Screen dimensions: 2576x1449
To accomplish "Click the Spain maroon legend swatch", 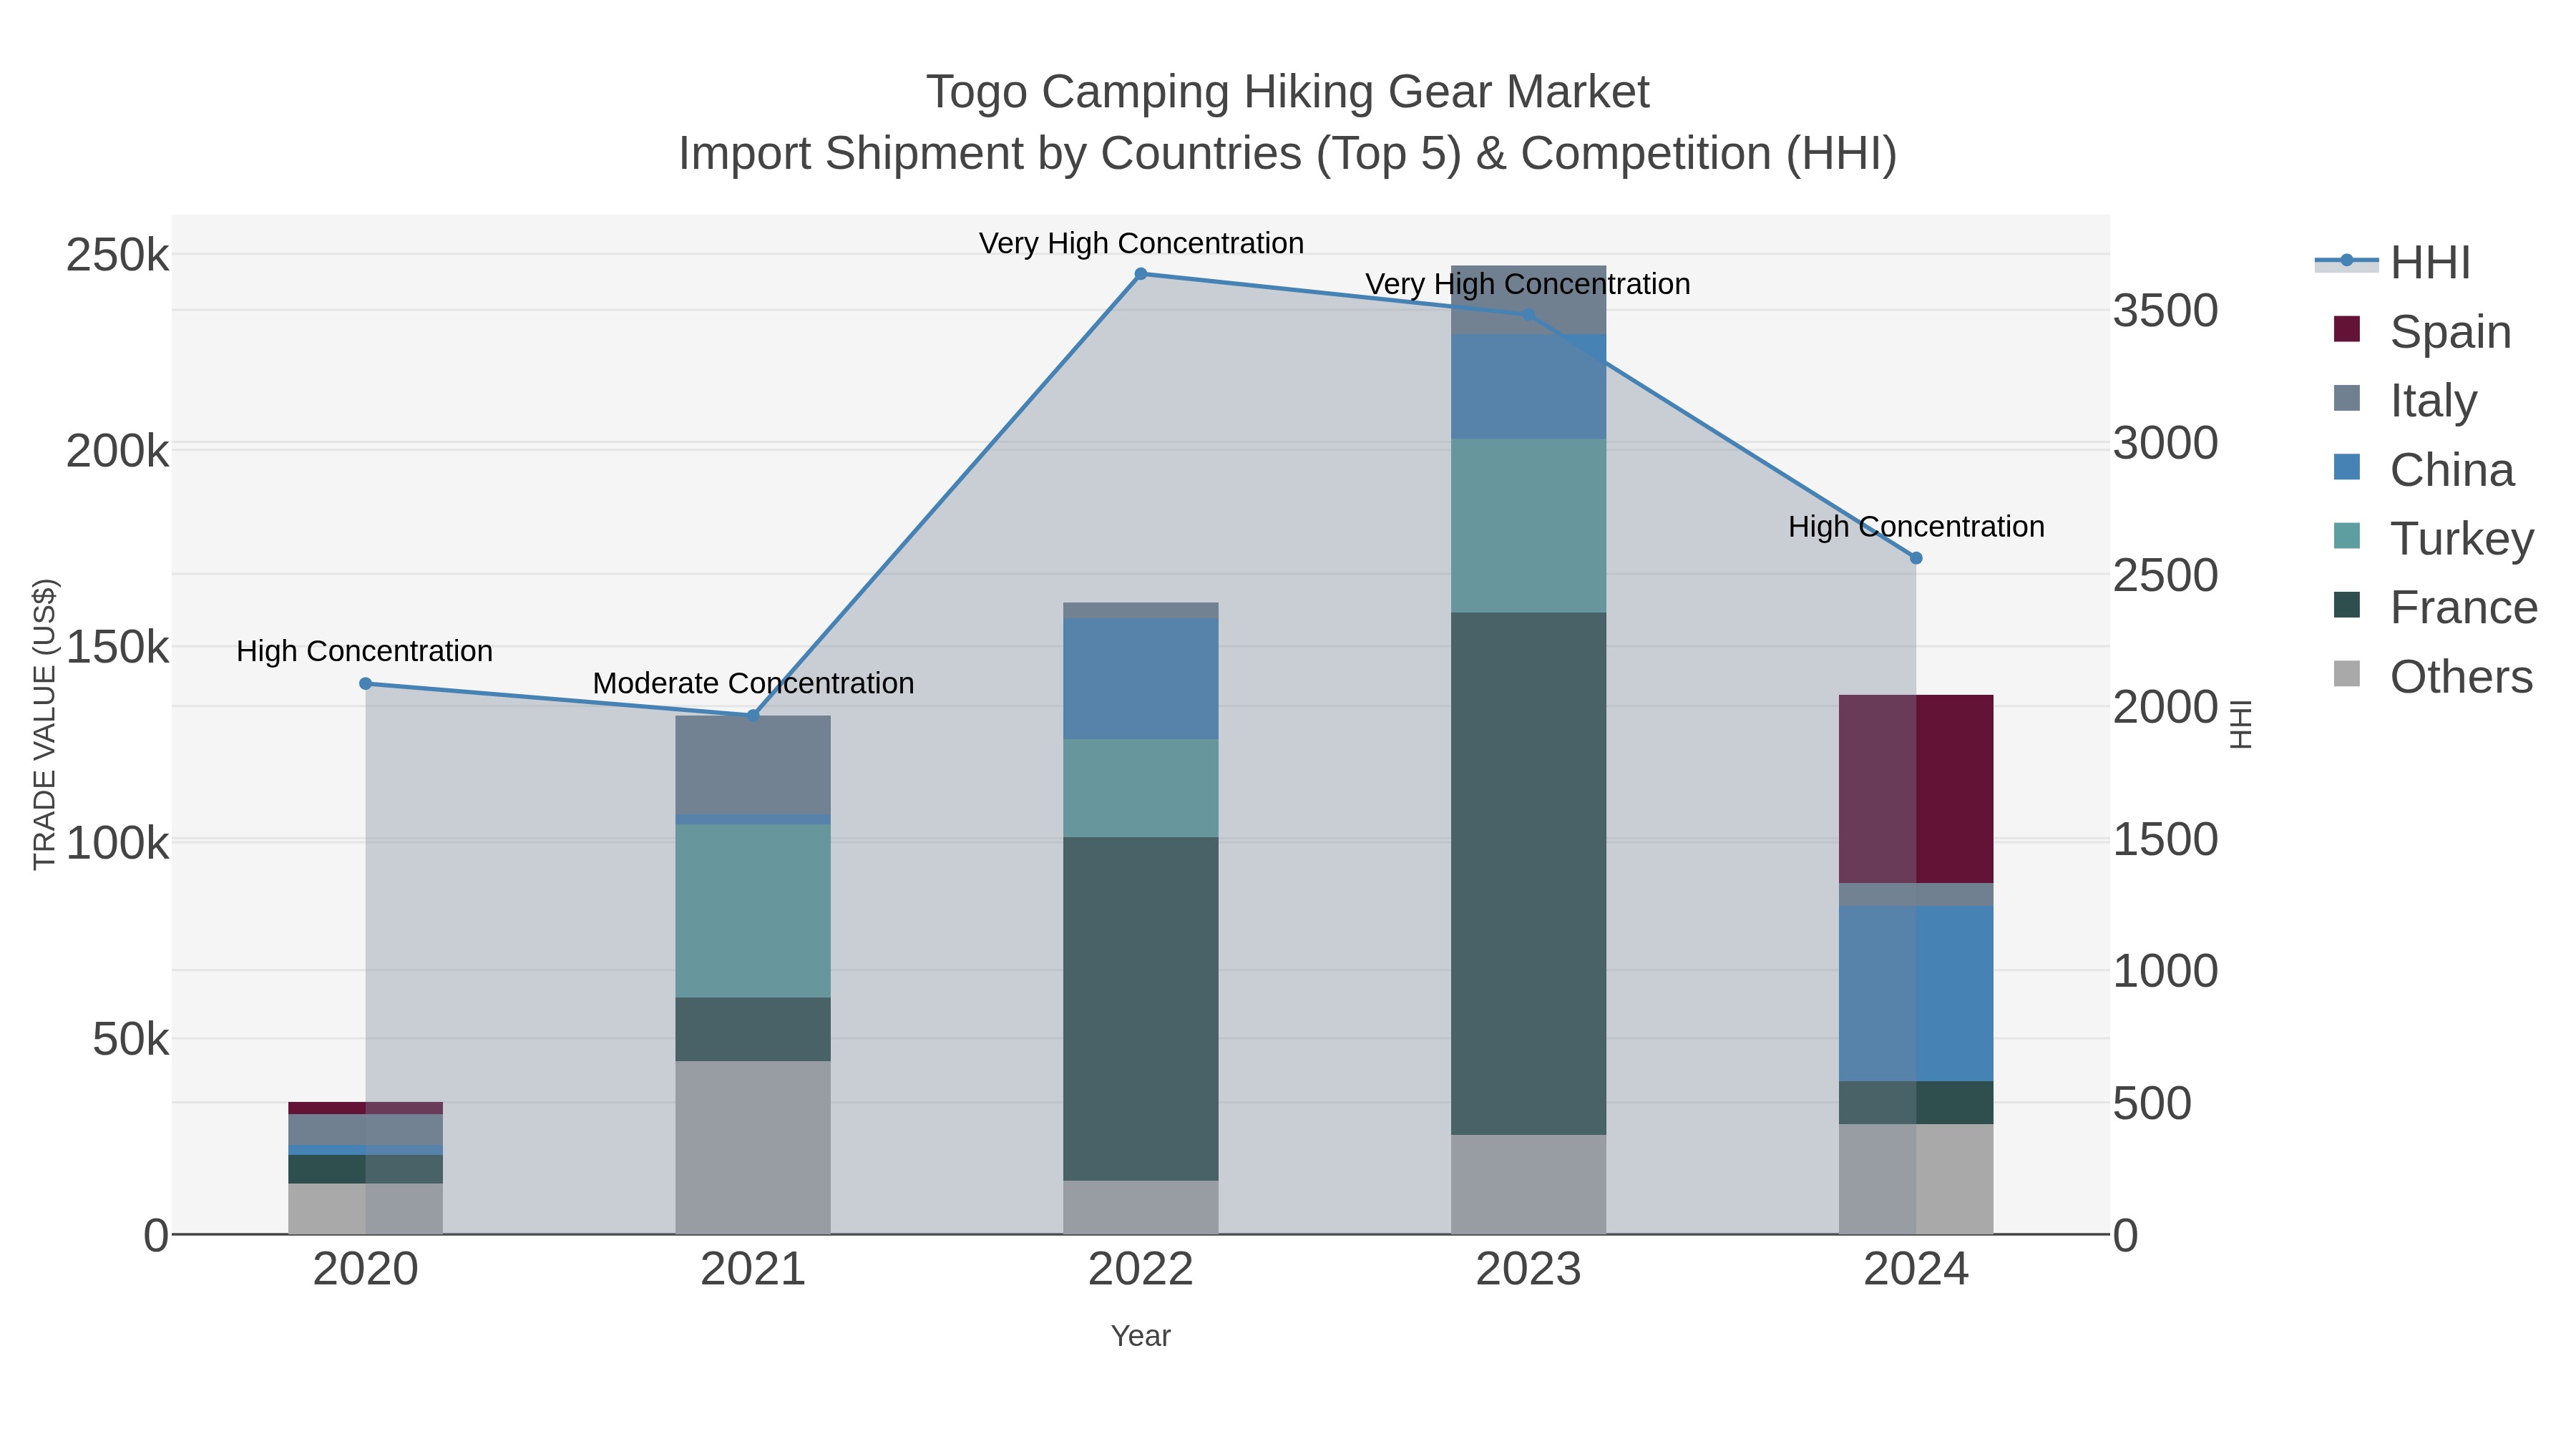I will coord(2346,329).
